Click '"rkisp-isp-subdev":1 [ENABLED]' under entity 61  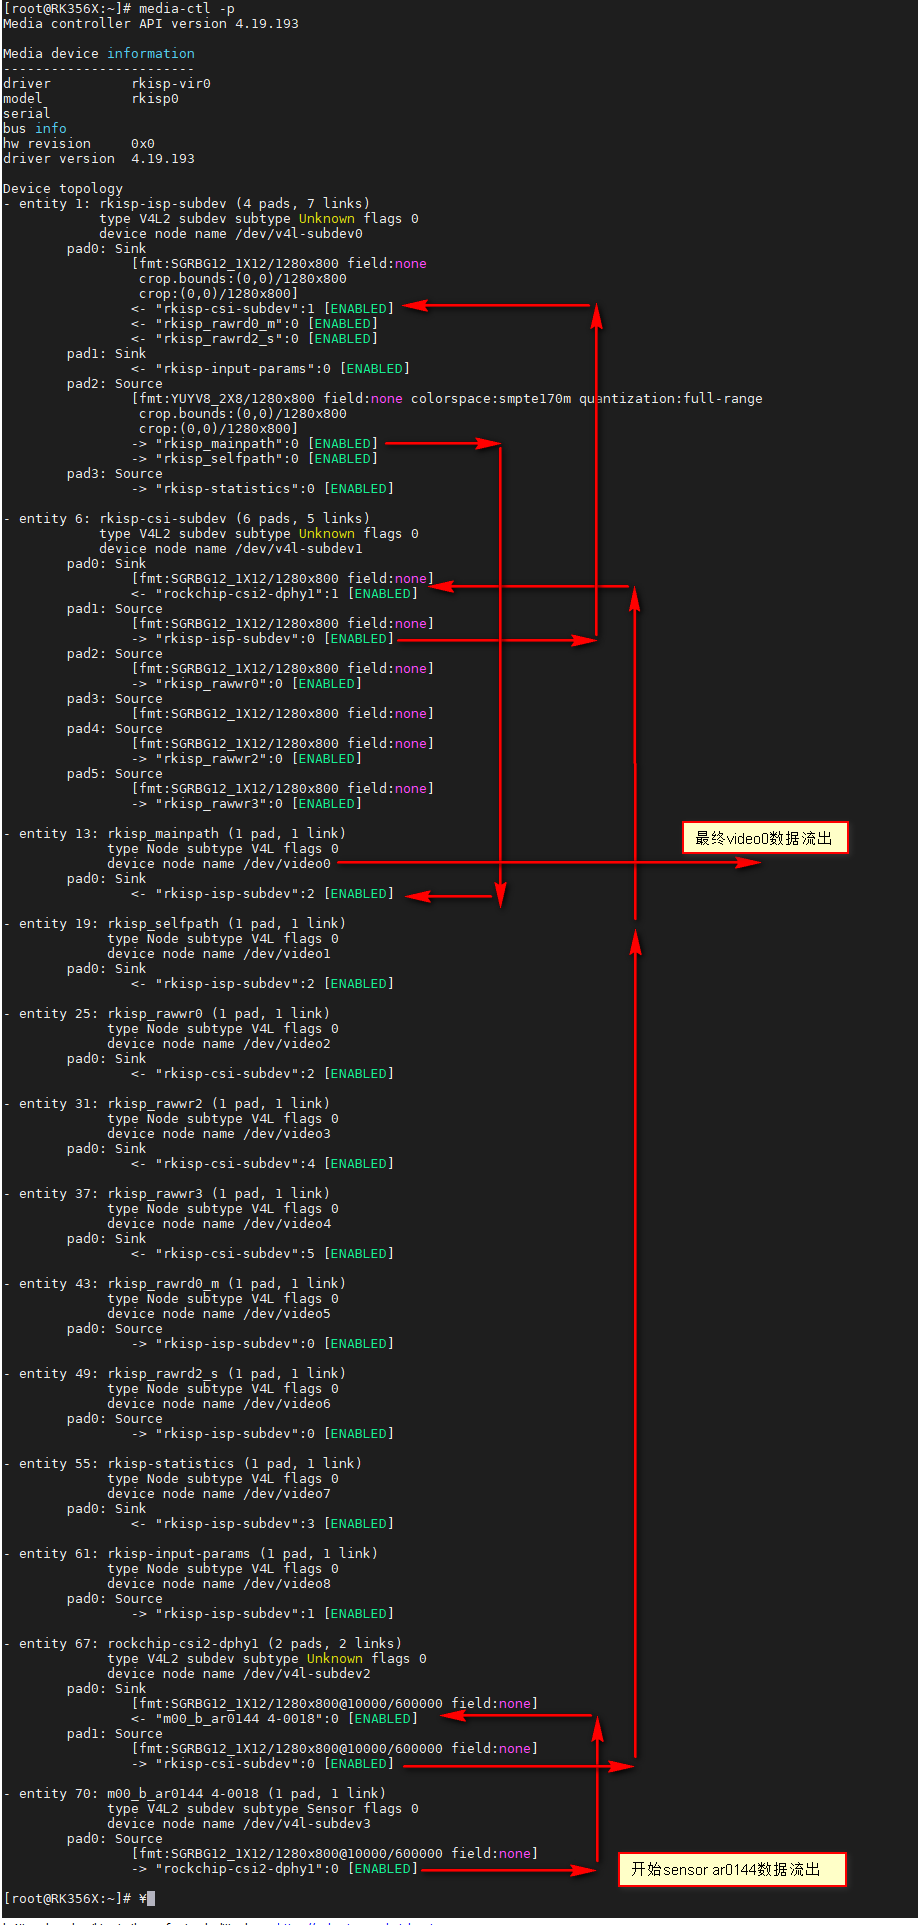[275, 1613]
